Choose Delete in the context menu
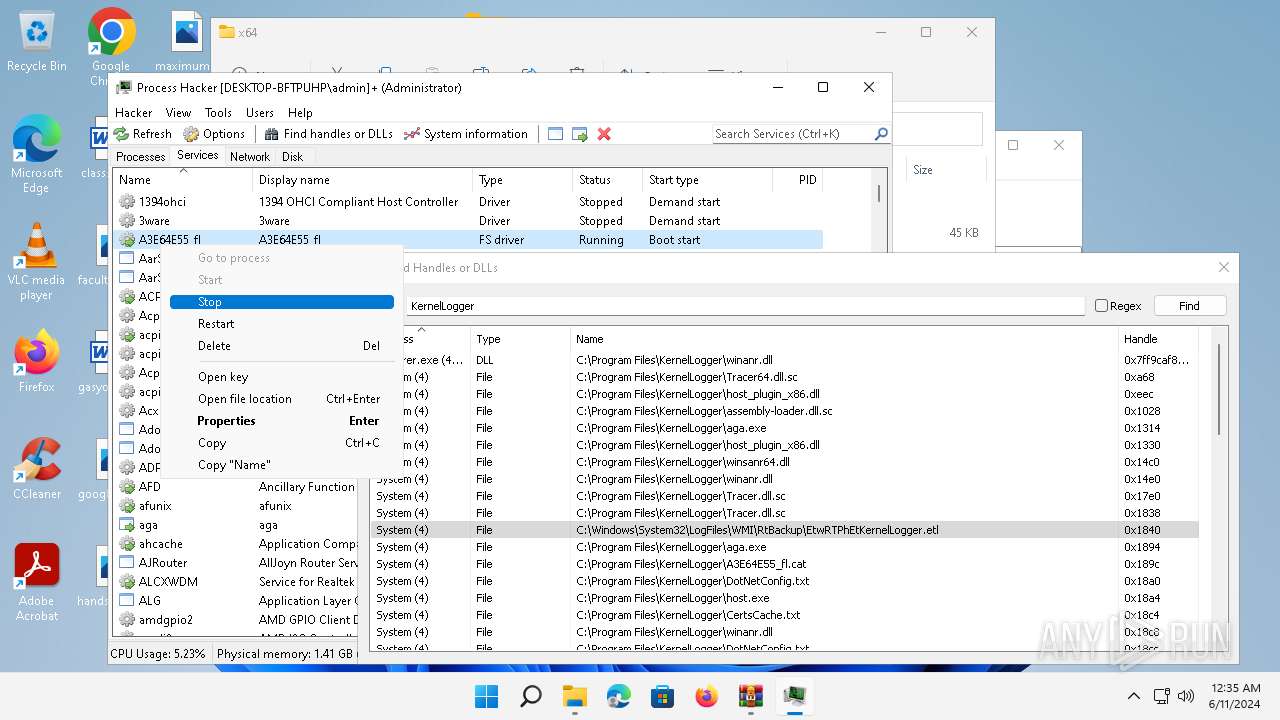1280x720 pixels. tap(282, 346)
